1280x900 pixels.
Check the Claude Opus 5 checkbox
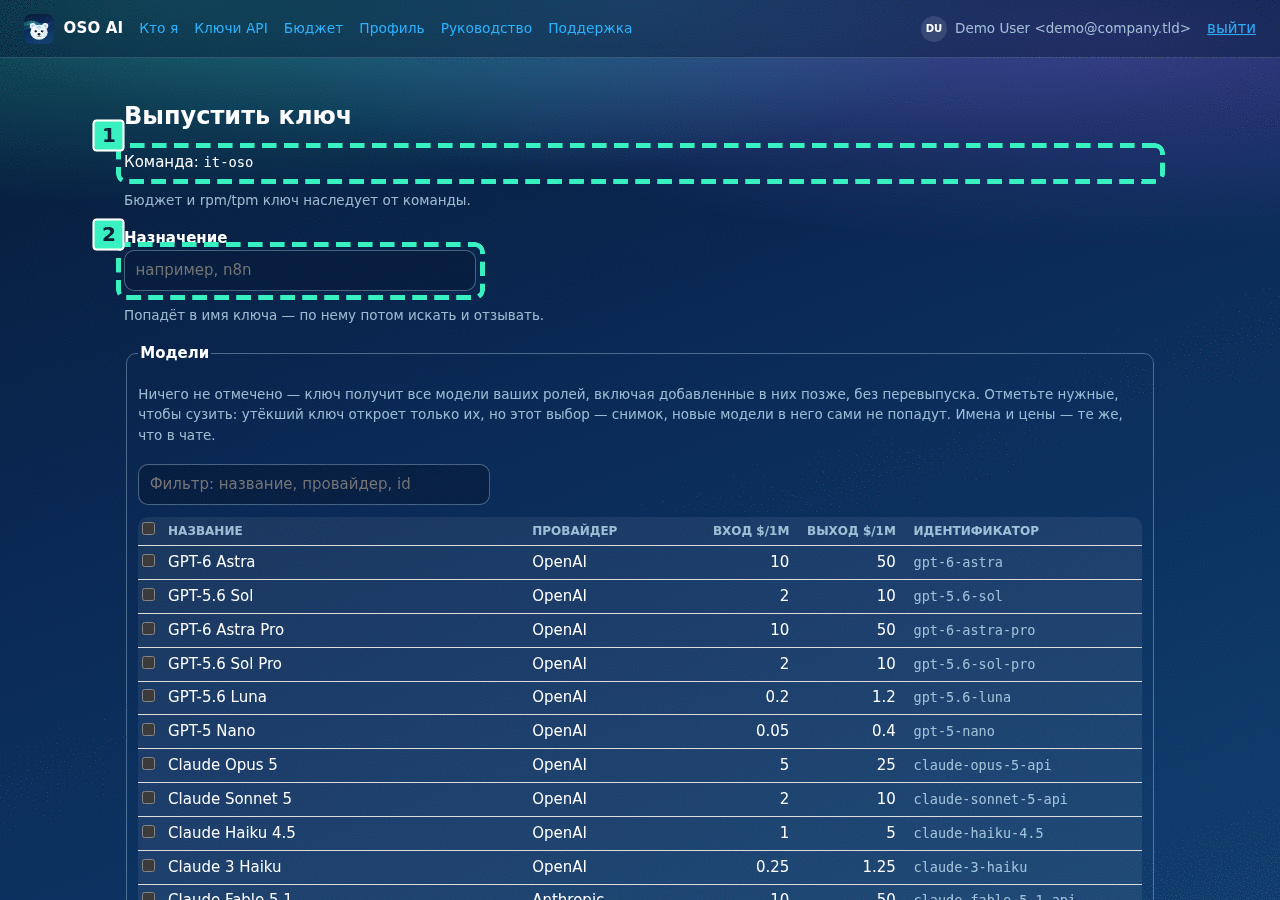tap(148, 764)
